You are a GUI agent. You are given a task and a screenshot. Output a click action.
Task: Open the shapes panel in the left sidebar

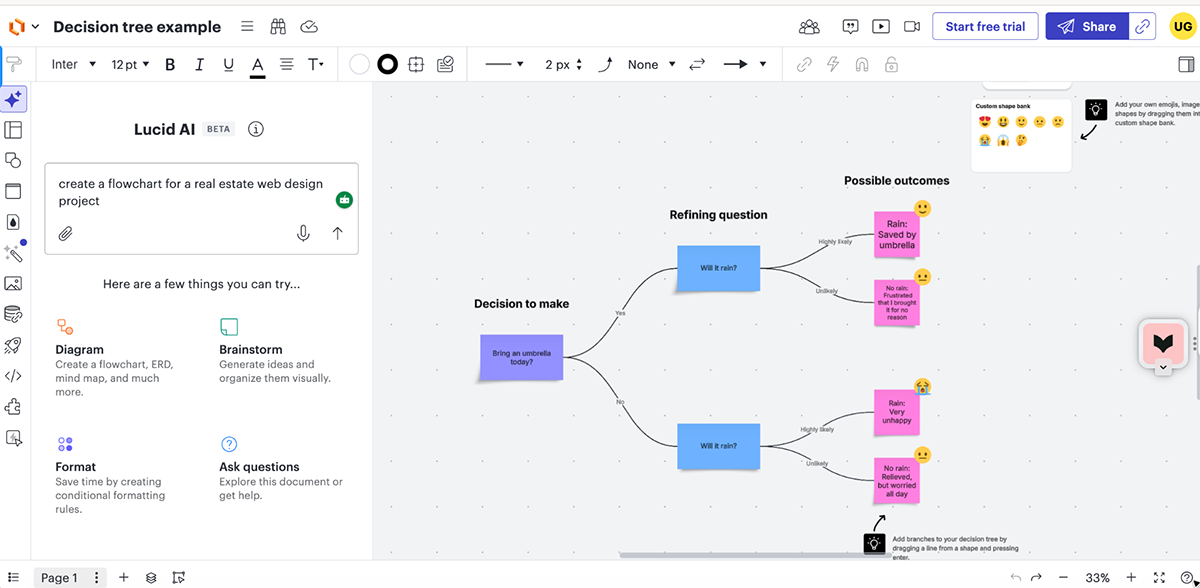coord(14,160)
